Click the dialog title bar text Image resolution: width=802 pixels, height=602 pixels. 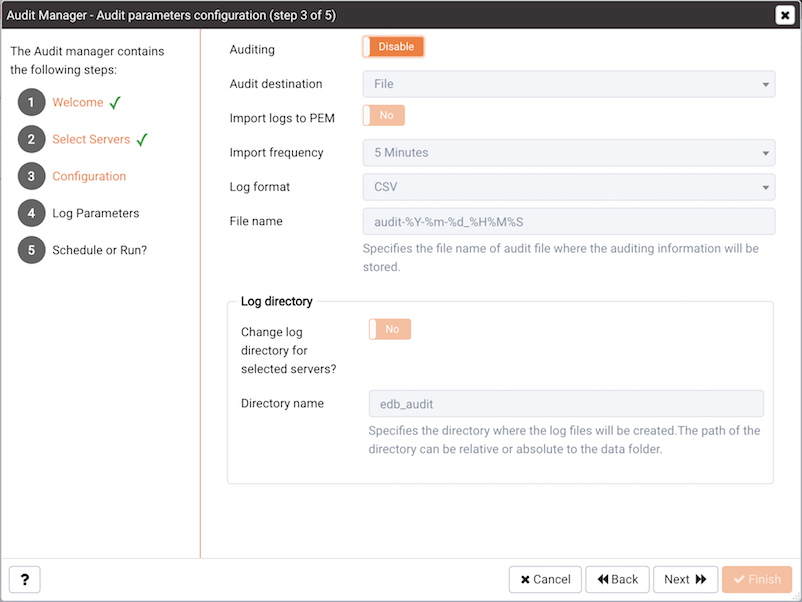171,15
